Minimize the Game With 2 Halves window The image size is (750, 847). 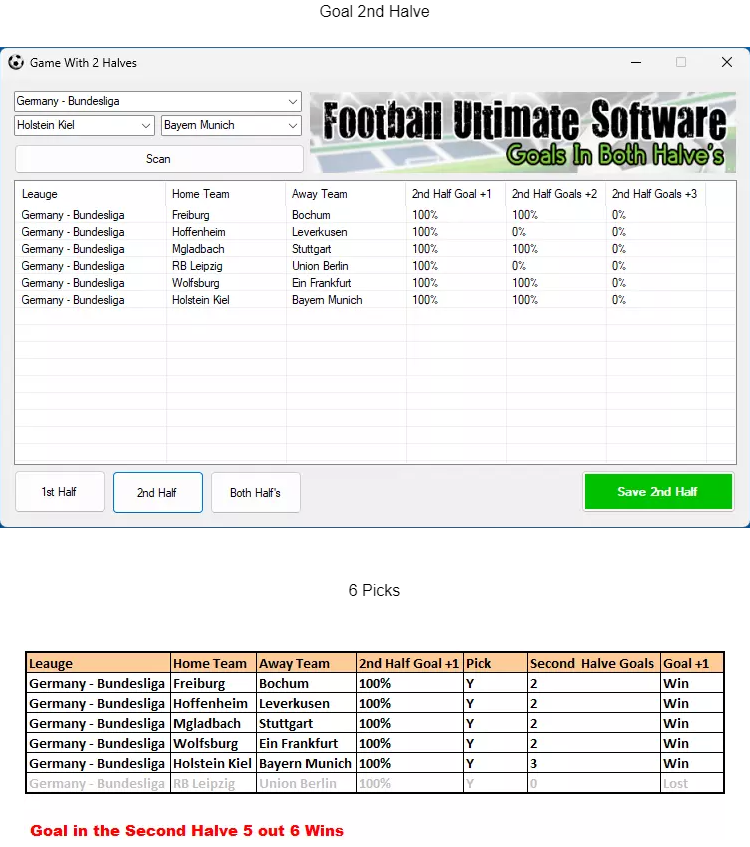[x=636, y=63]
